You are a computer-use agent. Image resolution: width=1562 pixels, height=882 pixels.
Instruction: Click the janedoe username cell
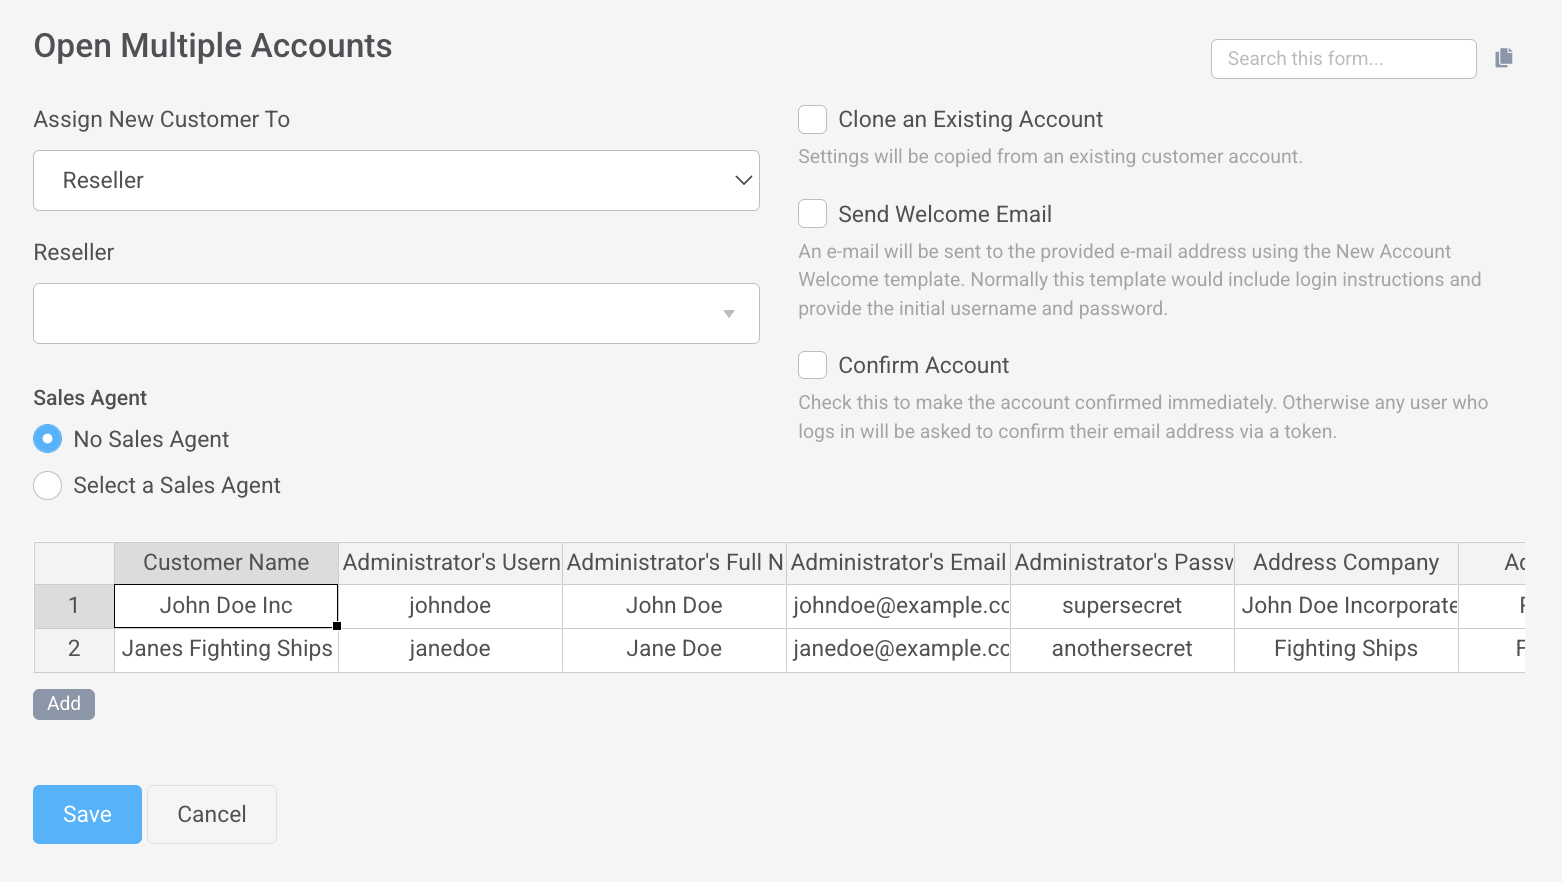point(450,649)
